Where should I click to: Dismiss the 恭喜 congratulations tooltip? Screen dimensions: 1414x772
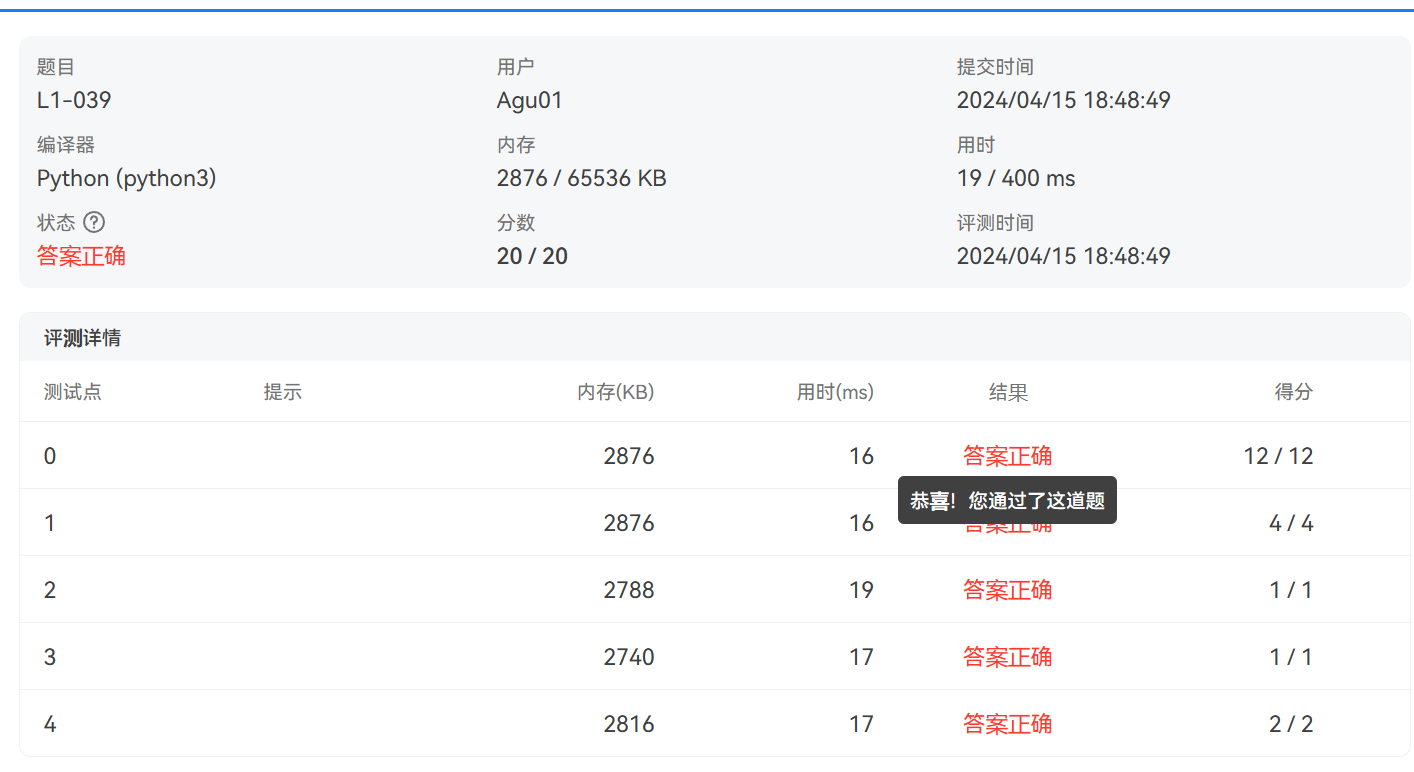point(1007,500)
